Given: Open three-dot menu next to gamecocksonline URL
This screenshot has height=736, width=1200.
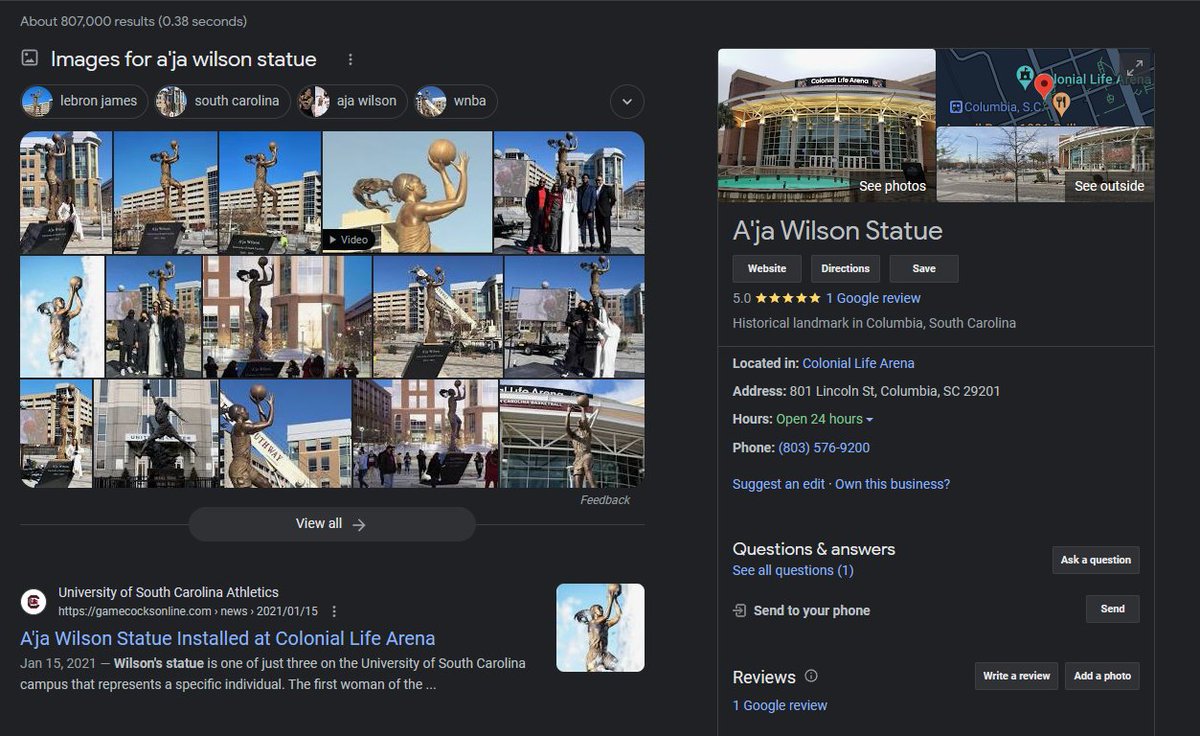Looking at the screenshot, I should click(334, 611).
